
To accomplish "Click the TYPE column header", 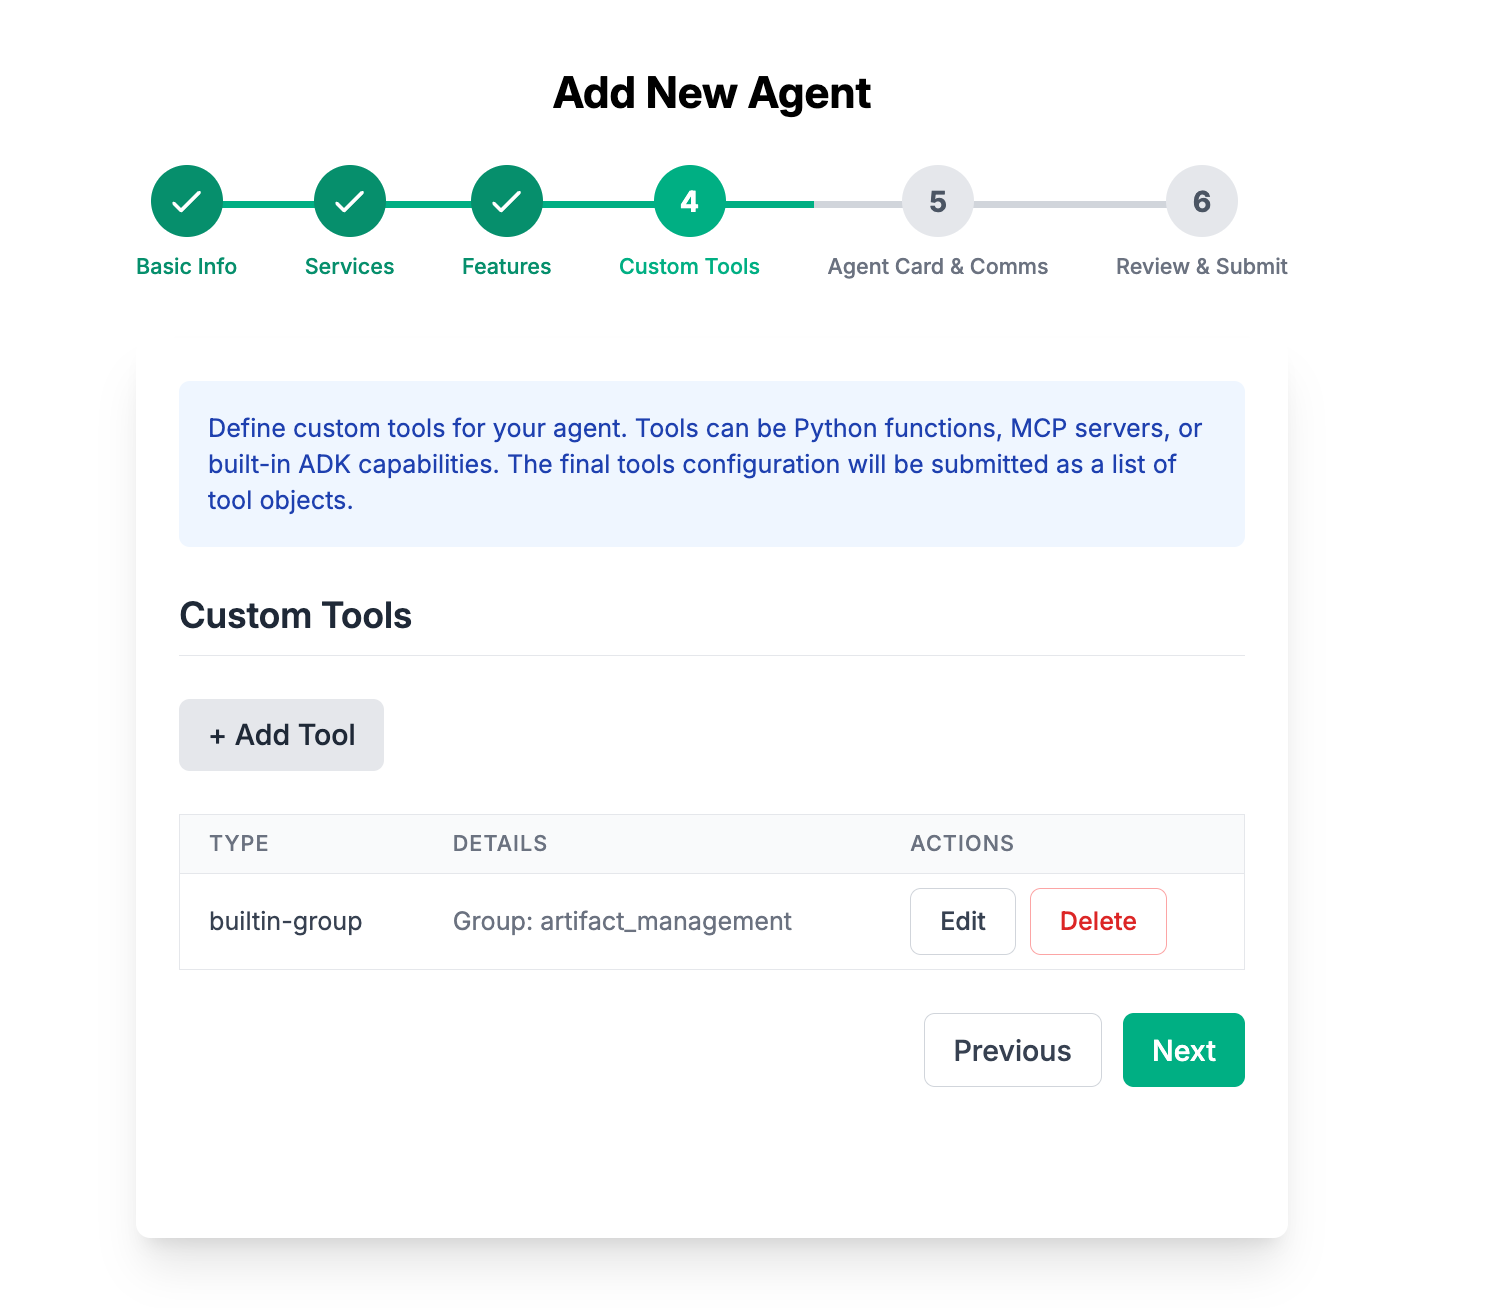I will 239,843.
